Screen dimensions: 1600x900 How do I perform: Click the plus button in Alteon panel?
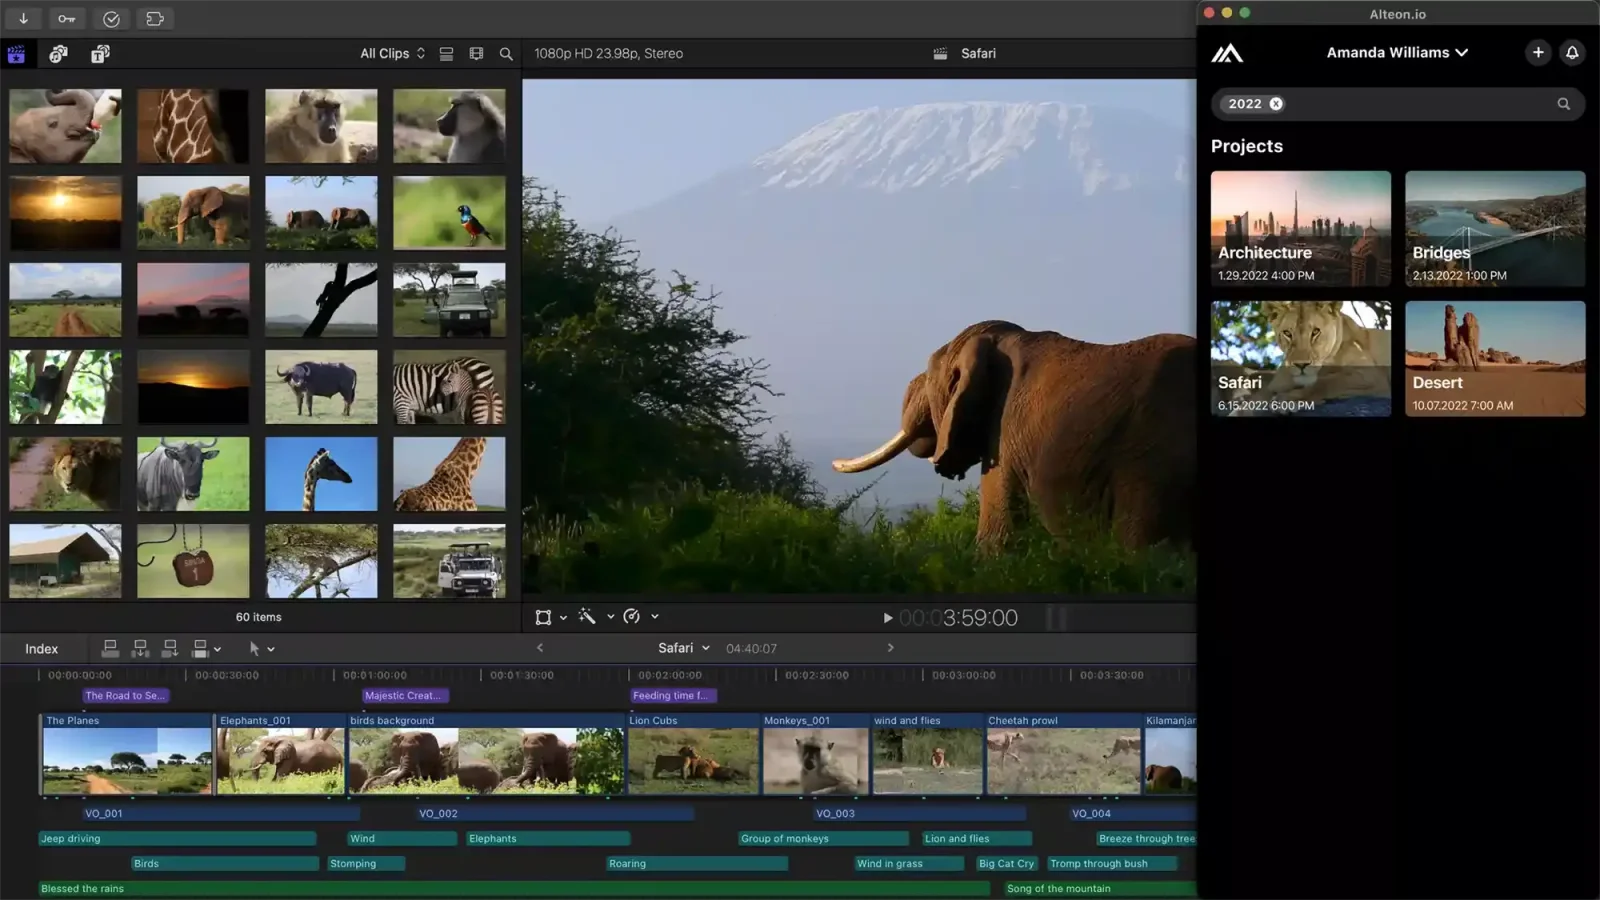coord(1538,52)
